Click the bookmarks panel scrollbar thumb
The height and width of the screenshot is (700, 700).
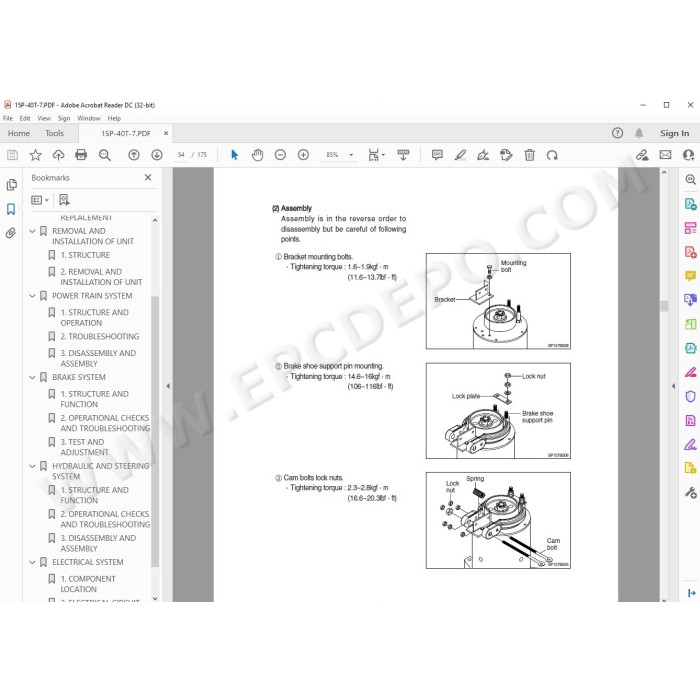[x=155, y=431]
